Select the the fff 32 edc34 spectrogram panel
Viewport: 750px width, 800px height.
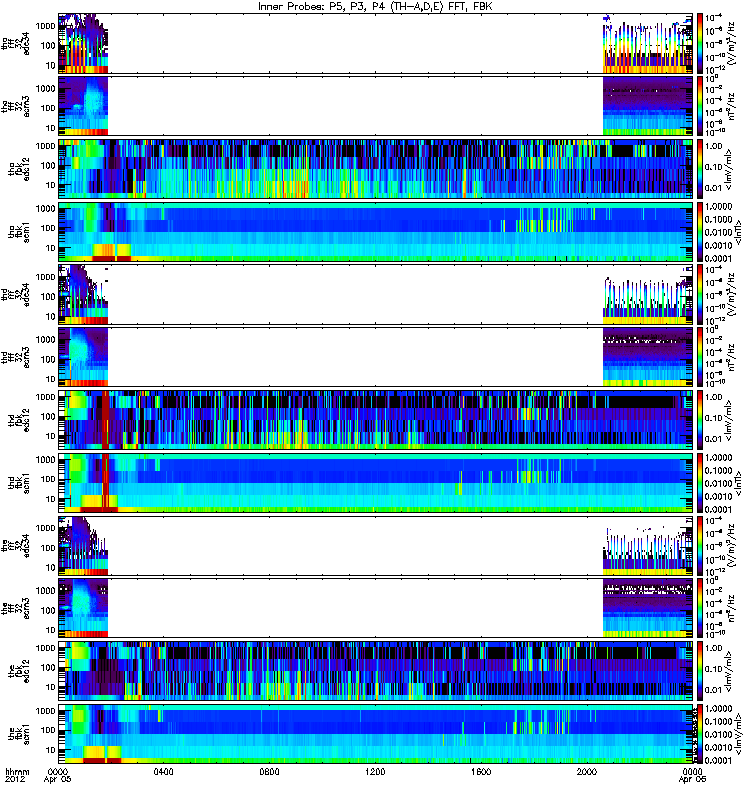(x=376, y=545)
